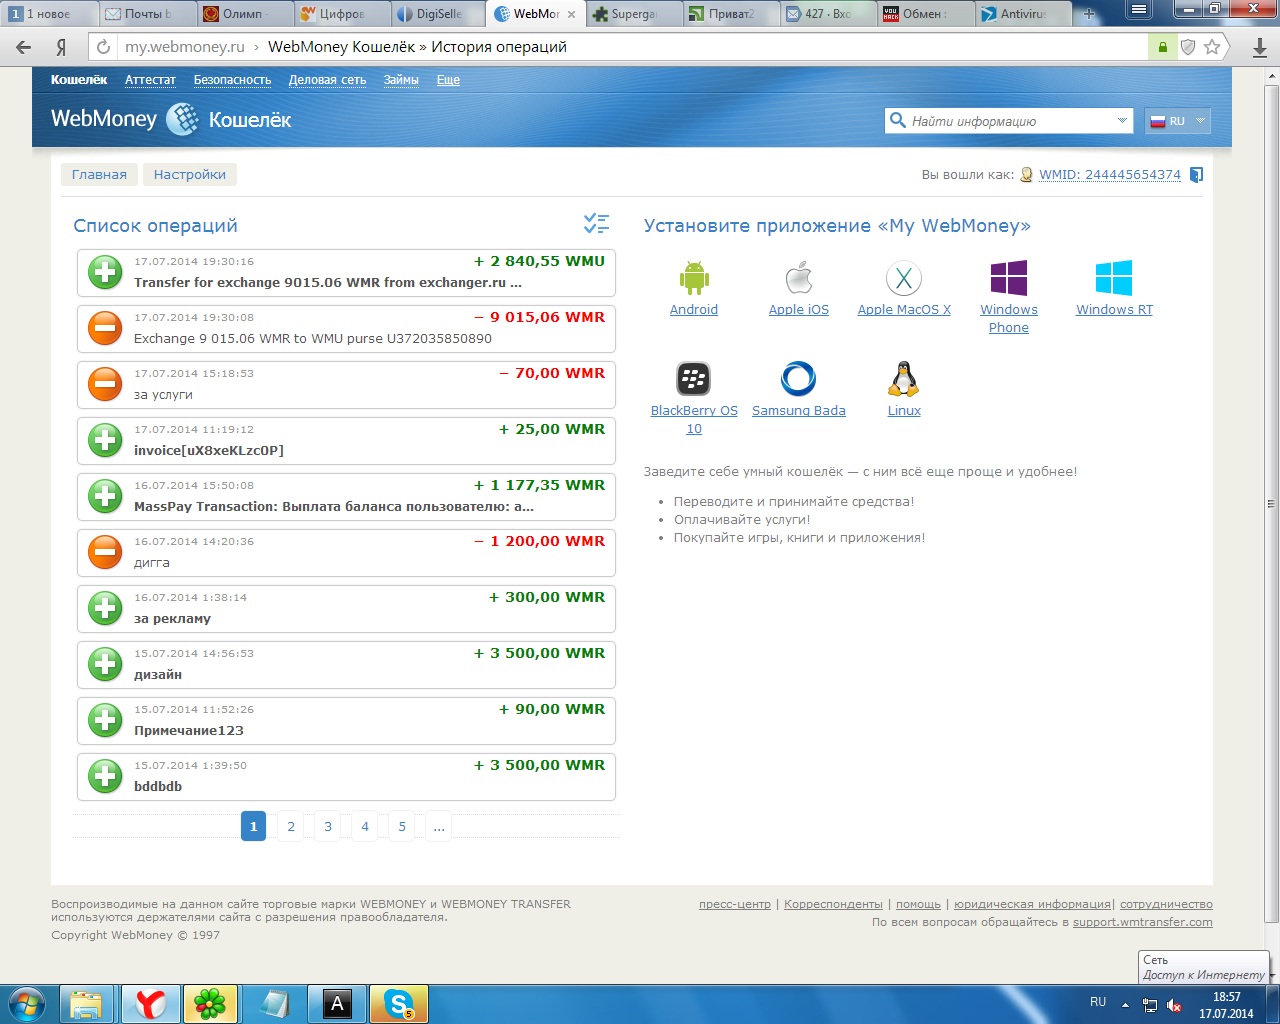Bookmark the page with the star icon
This screenshot has width=1280, height=1024.
point(1212,47)
